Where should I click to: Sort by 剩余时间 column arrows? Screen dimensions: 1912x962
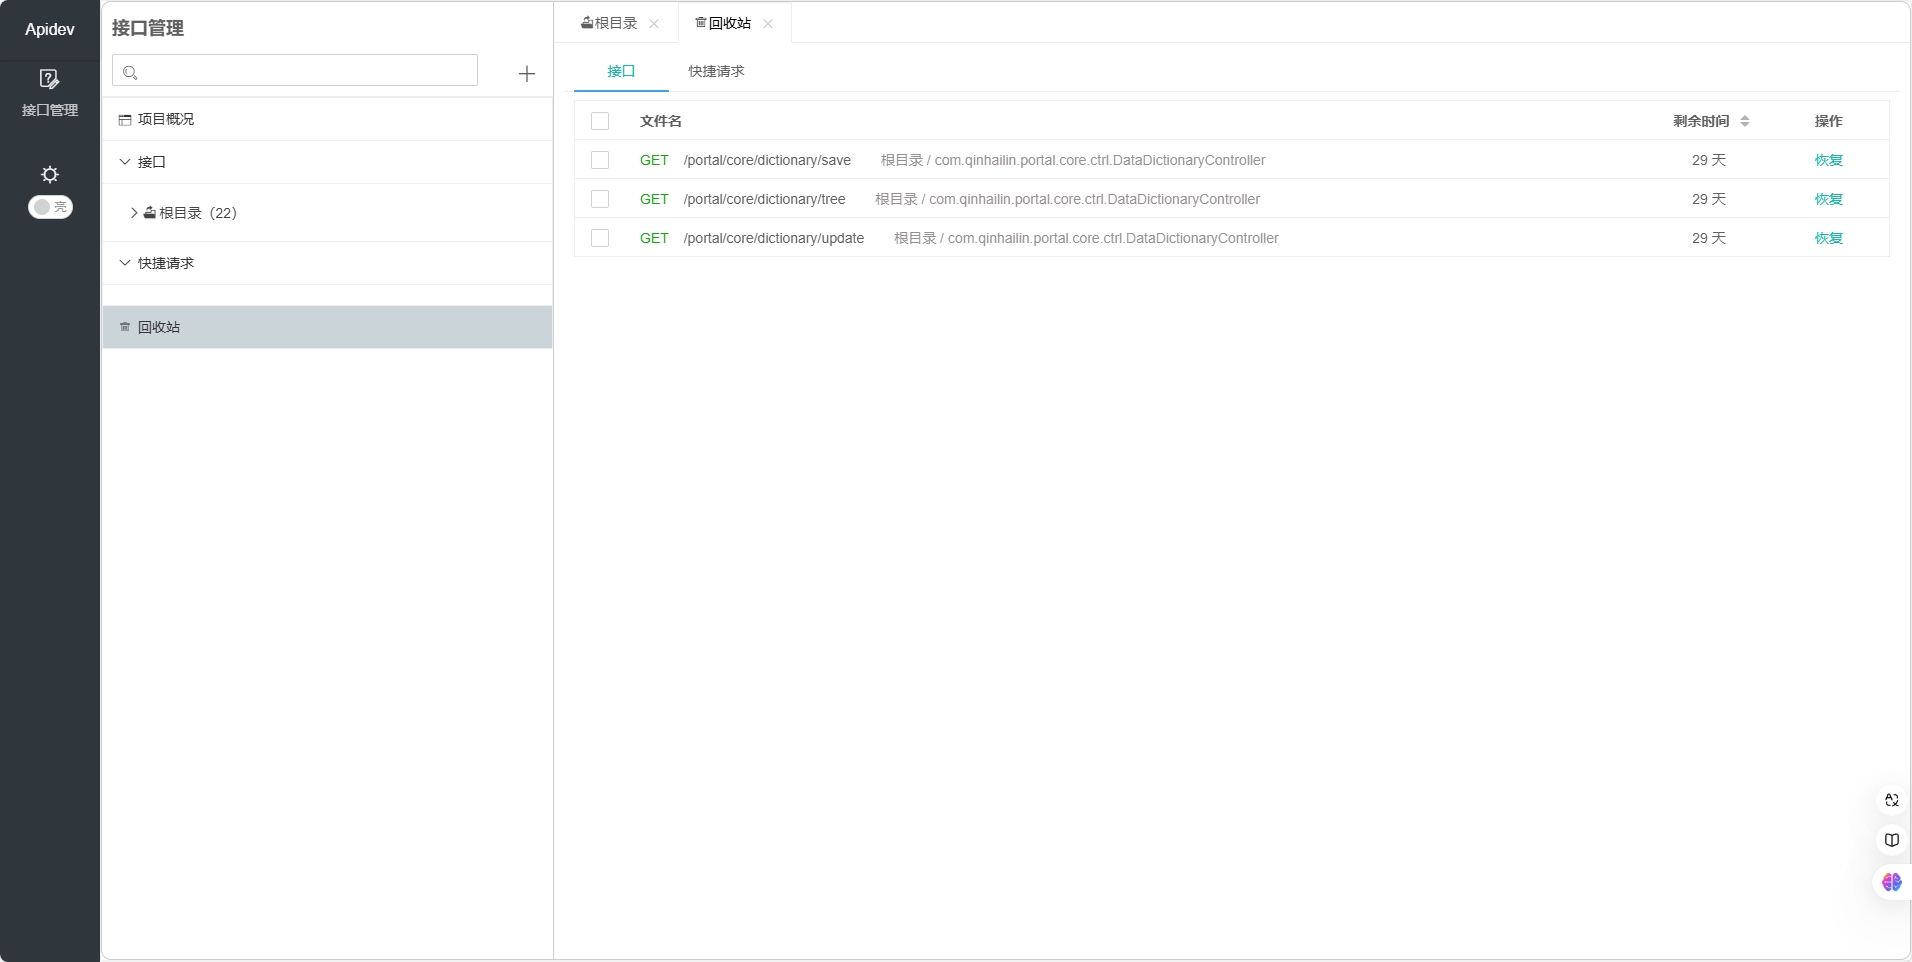point(1744,121)
